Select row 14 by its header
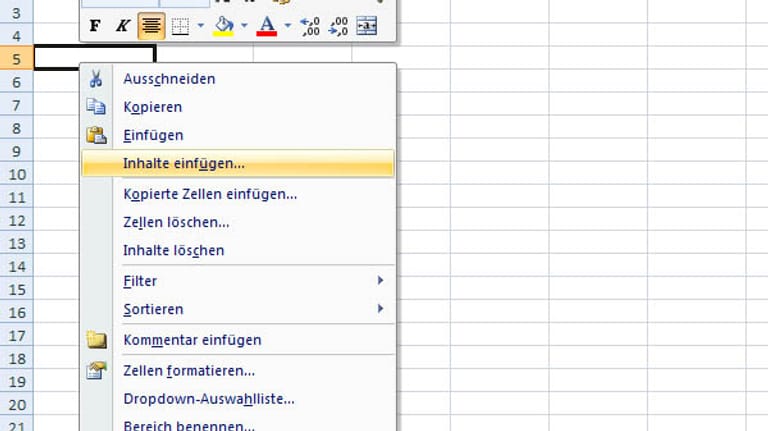The image size is (768, 431). [x=17, y=265]
